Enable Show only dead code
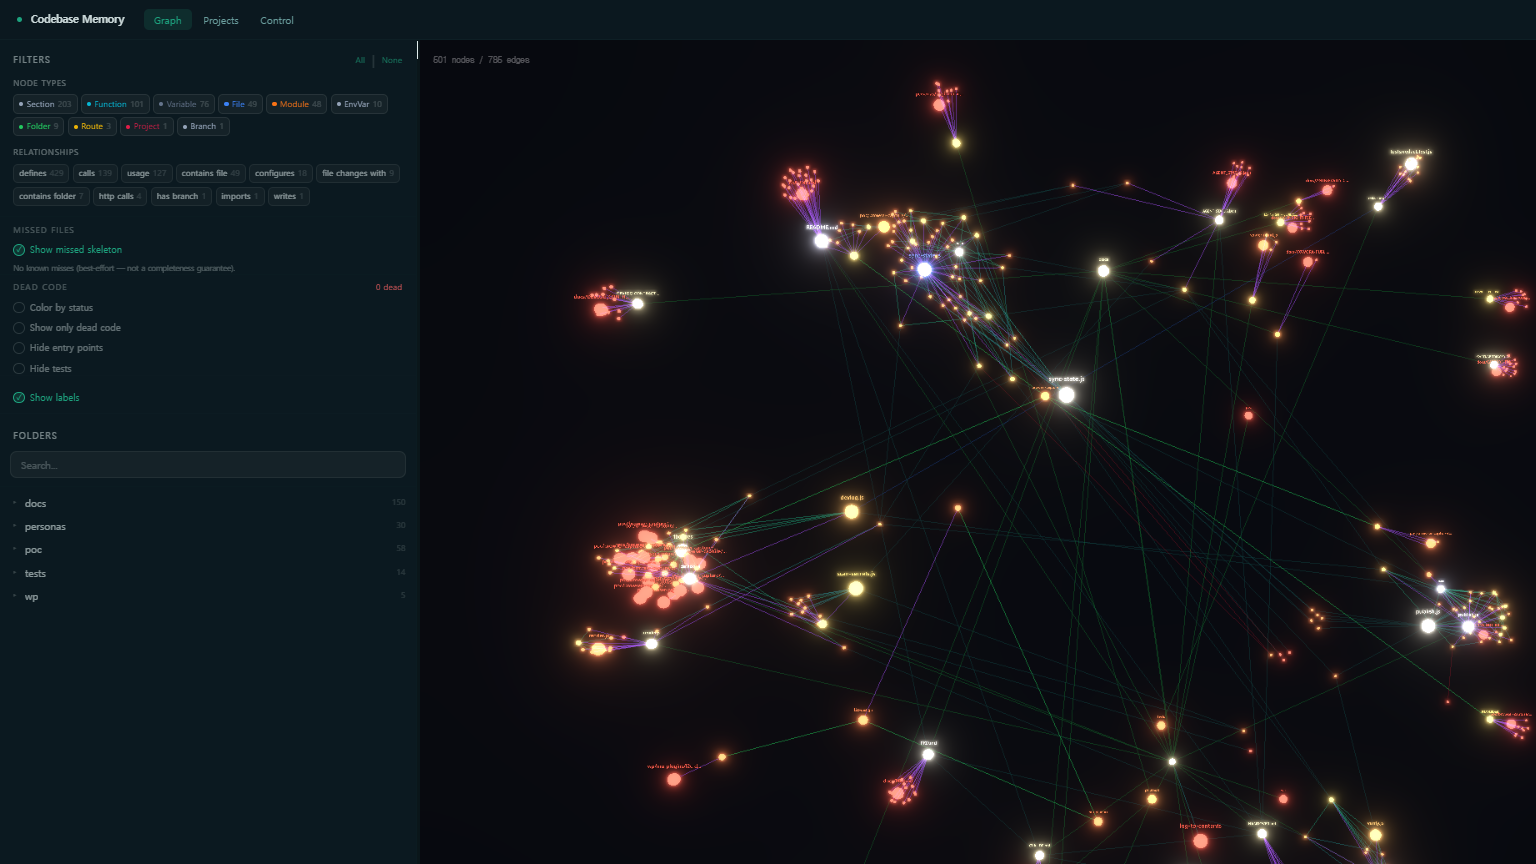The image size is (1536, 864). coord(67,328)
